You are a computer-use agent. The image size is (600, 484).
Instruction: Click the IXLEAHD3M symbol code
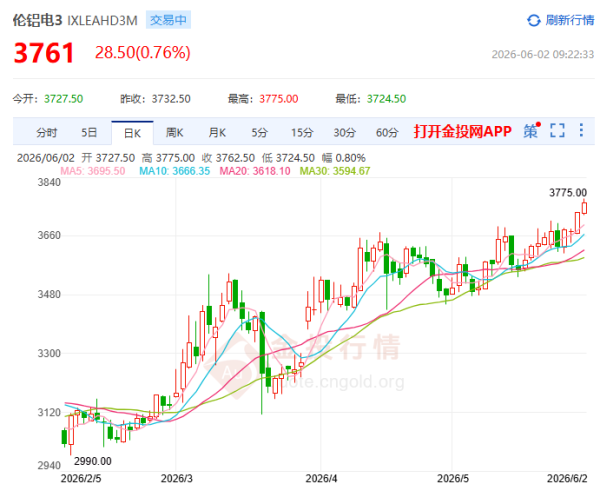click(x=103, y=21)
